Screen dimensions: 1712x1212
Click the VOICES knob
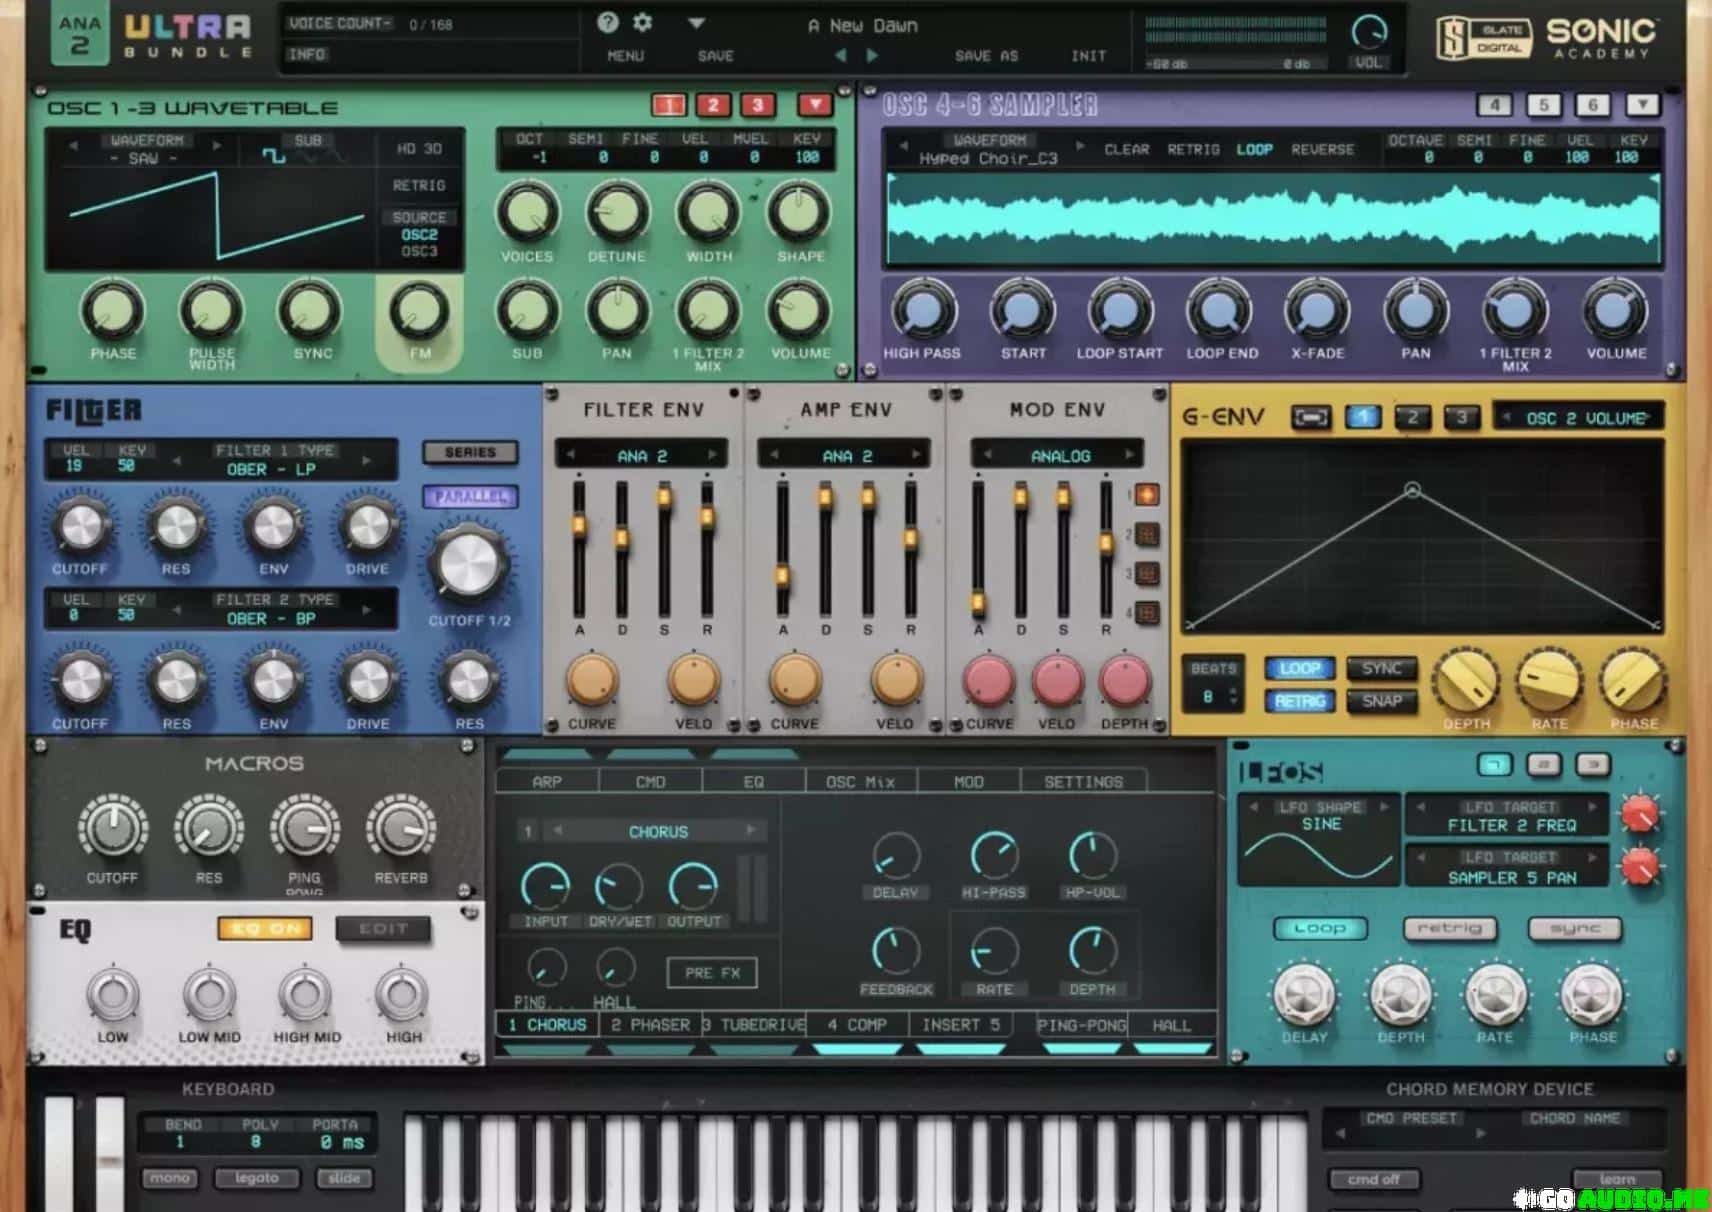tap(527, 213)
